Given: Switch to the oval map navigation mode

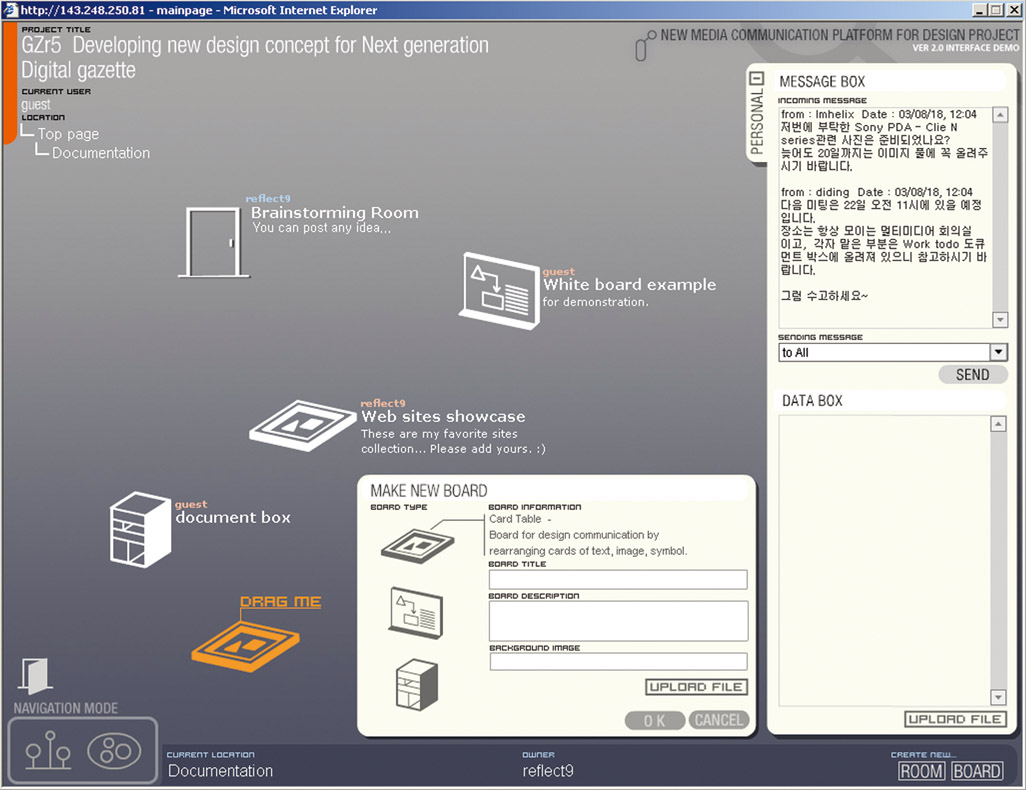Looking at the screenshot, I should coord(115,751).
